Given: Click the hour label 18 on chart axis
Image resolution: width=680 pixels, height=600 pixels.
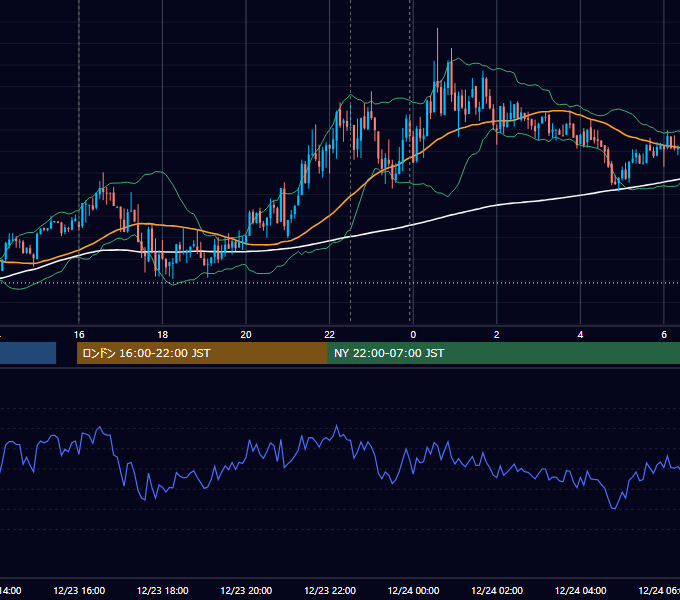Looking at the screenshot, I should coord(162,335).
